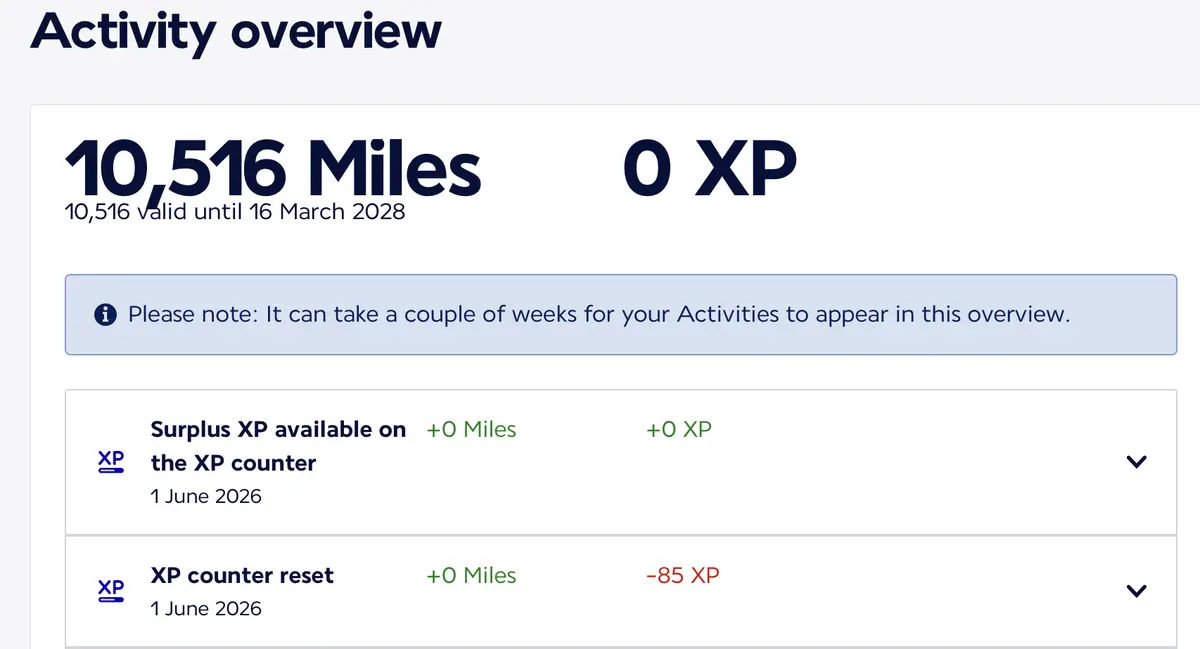Click the green +0 XP value
This screenshot has width=1200, height=649.
(679, 430)
